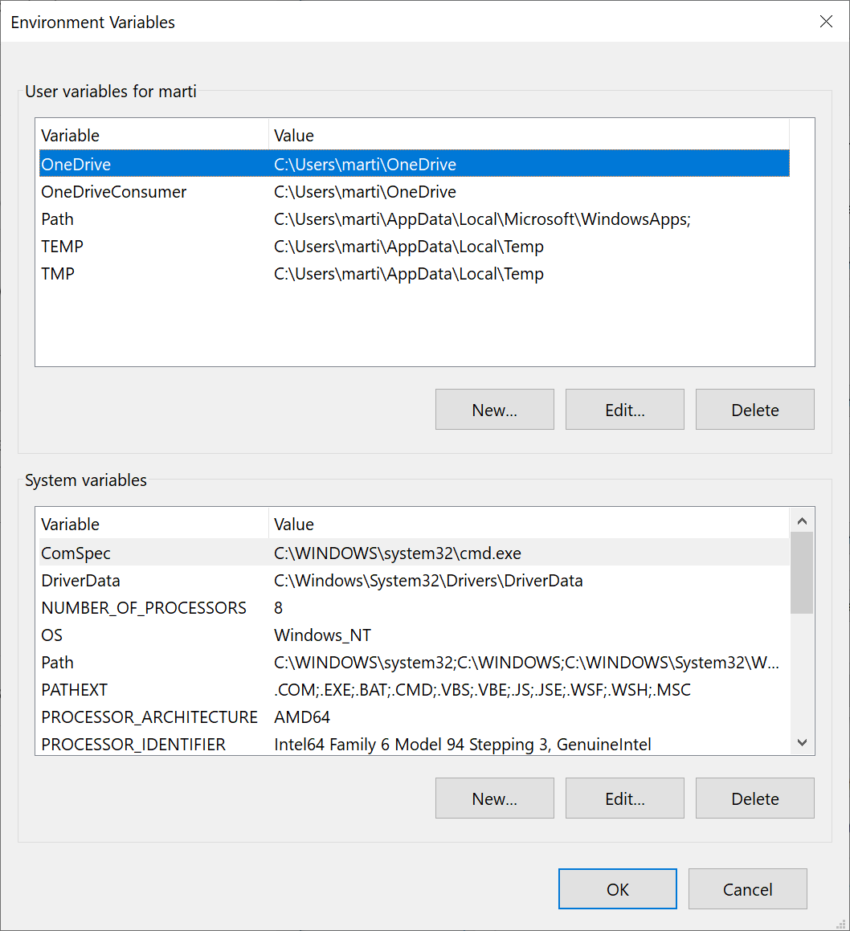Select the DriverData system variable
Image resolution: width=850 pixels, height=931 pixels.
[x=79, y=580]
